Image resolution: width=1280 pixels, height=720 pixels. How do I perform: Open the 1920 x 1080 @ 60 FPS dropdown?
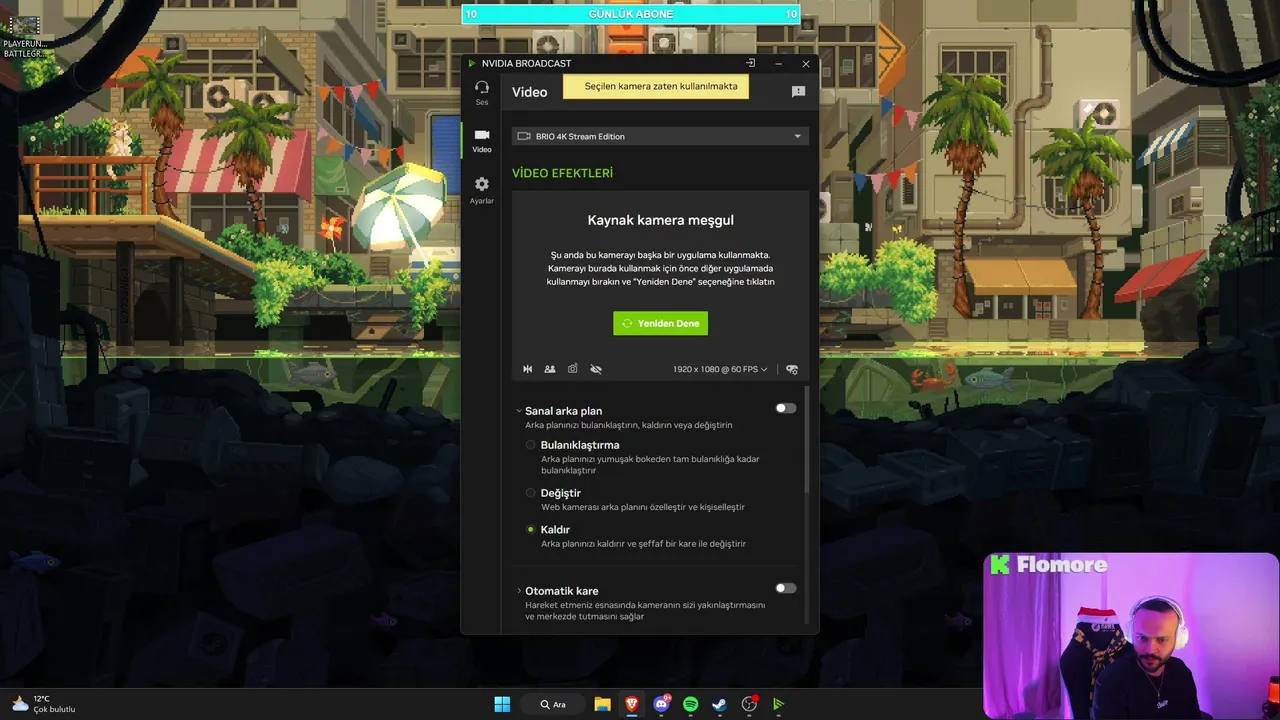point(720,369)
